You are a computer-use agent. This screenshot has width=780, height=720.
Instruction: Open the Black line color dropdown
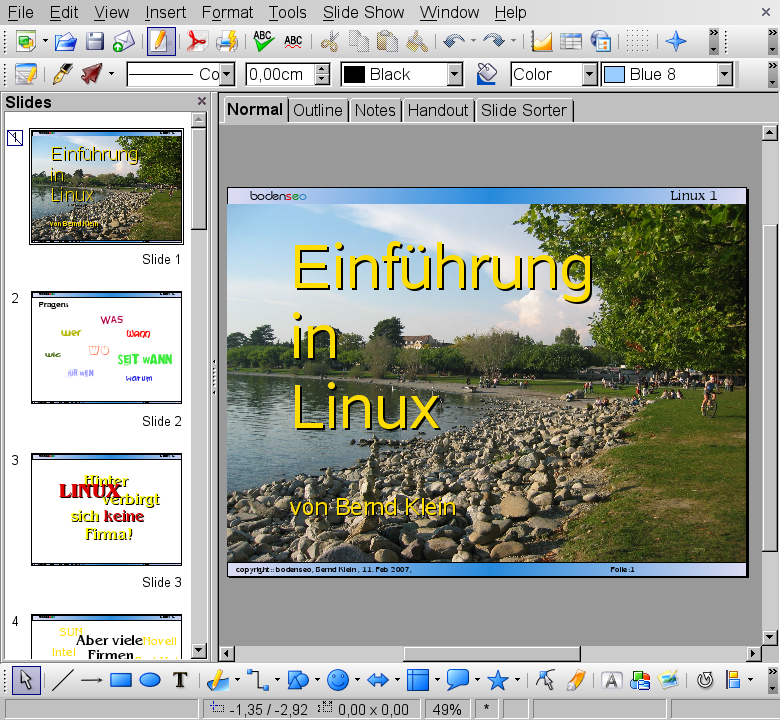[x=455, y=75]
